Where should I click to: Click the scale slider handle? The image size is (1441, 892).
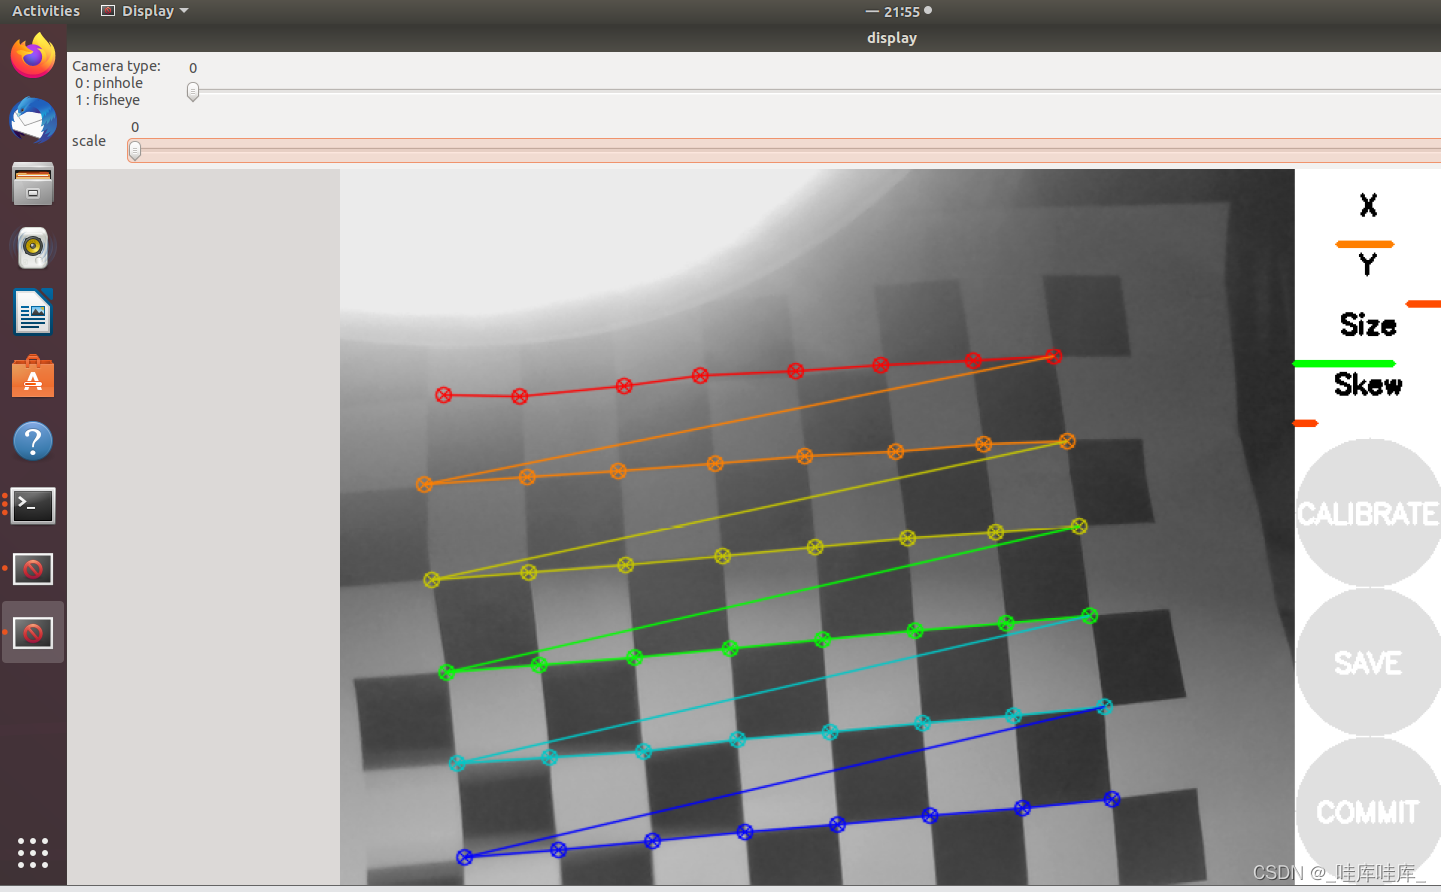pyautogui.click(x=134, y=151)
